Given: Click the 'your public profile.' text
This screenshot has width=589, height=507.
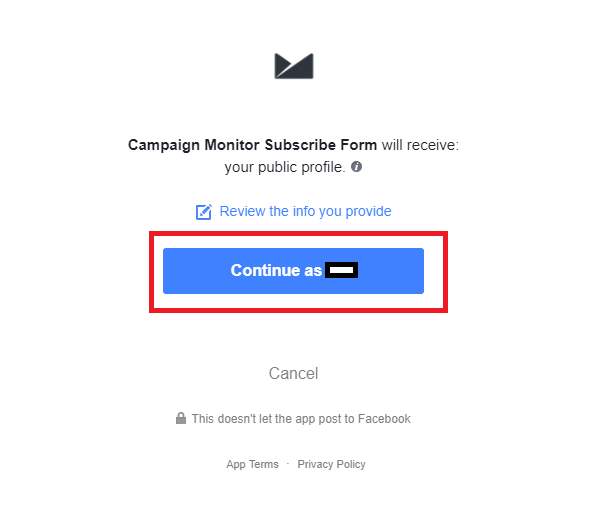Looking at the screenshot, I should [x=285, y=167].
